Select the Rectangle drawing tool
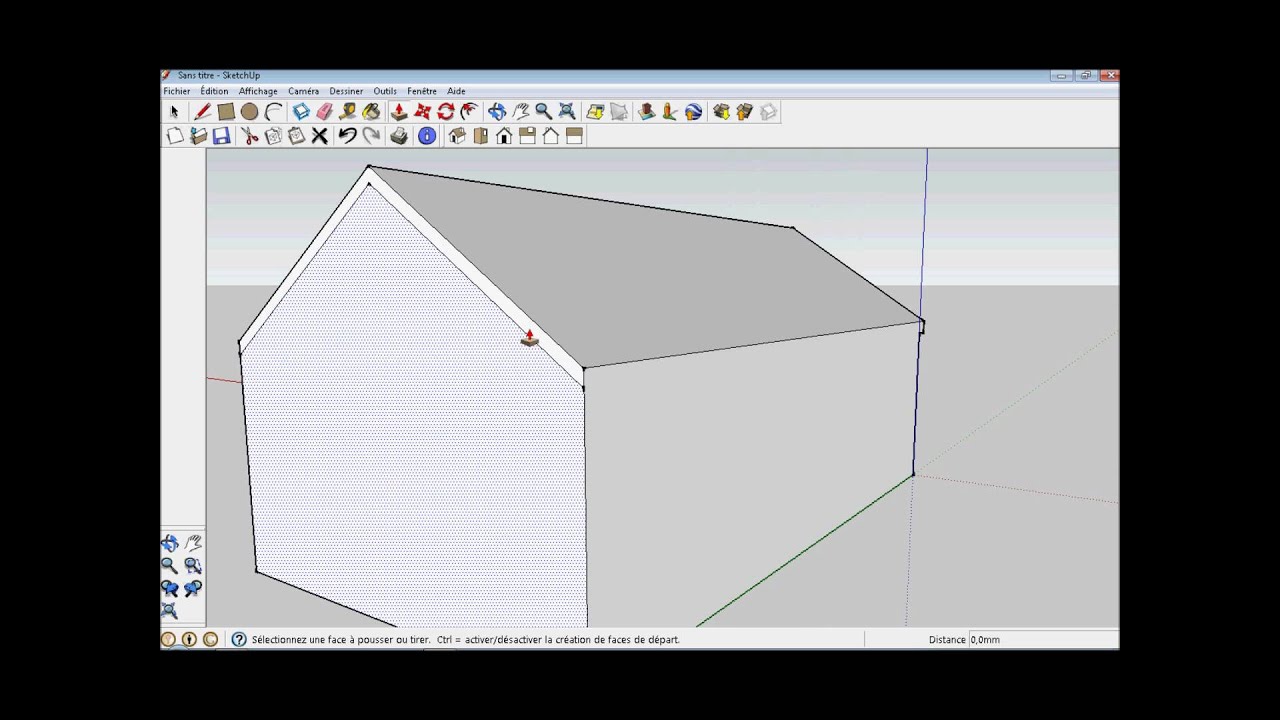 [226, 112]
